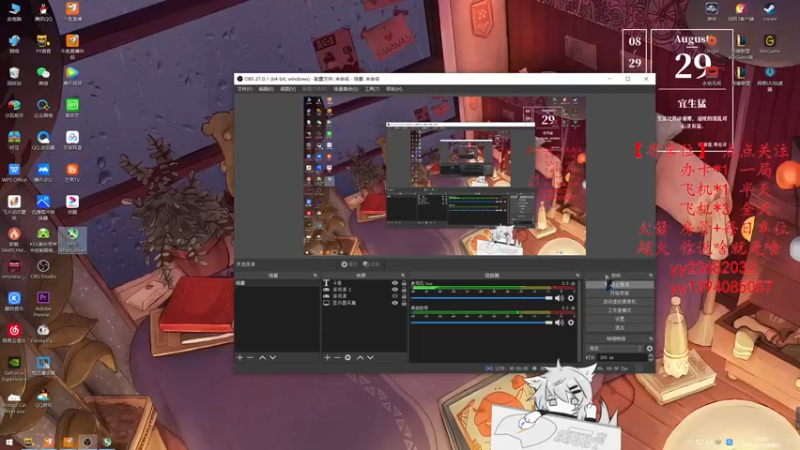Open MSI Afterburner desktop shortcut
800x450 pixels.
coord(72,240)
